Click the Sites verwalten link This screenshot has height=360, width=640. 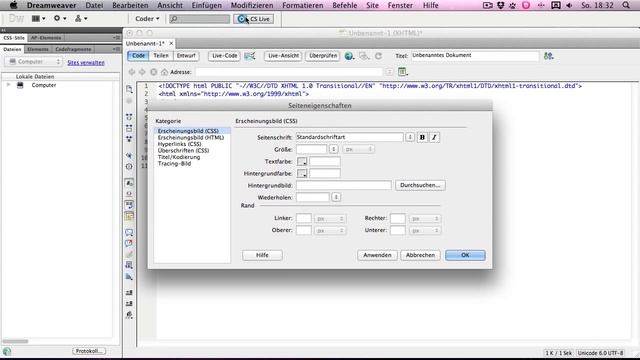[x=86, y=62]
